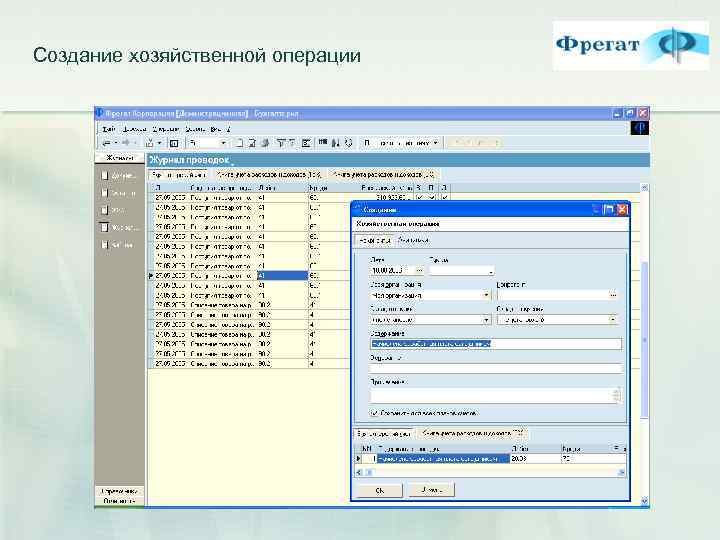Select highlighted Содержание cell in dialog grid
Image resolution: width=720 pixels, height=540 pixels.
point(443,458)
